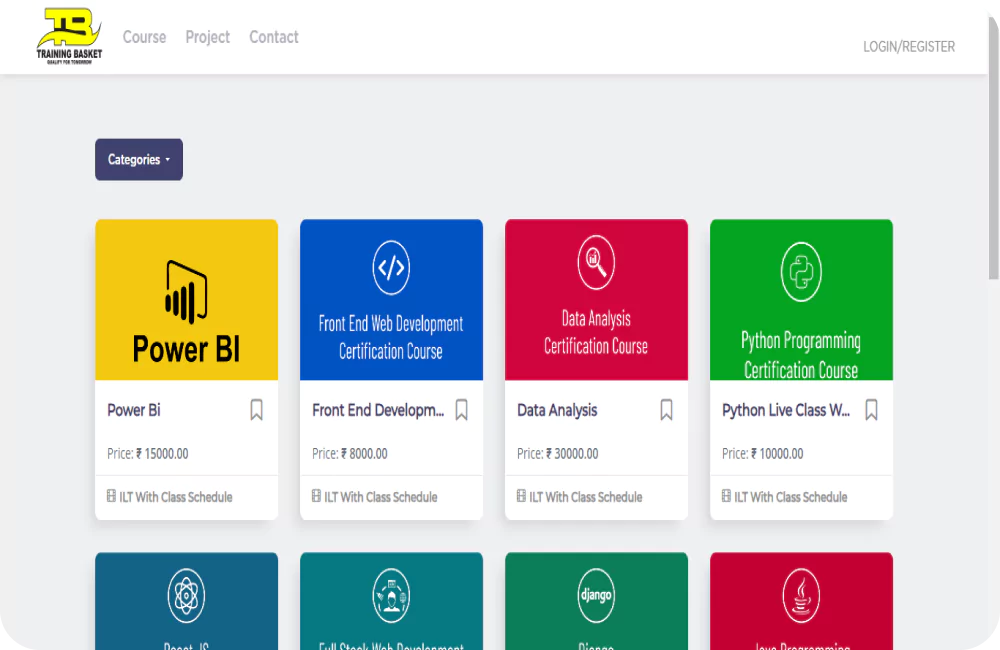Click the Training Basket logo

click(69, 36)
